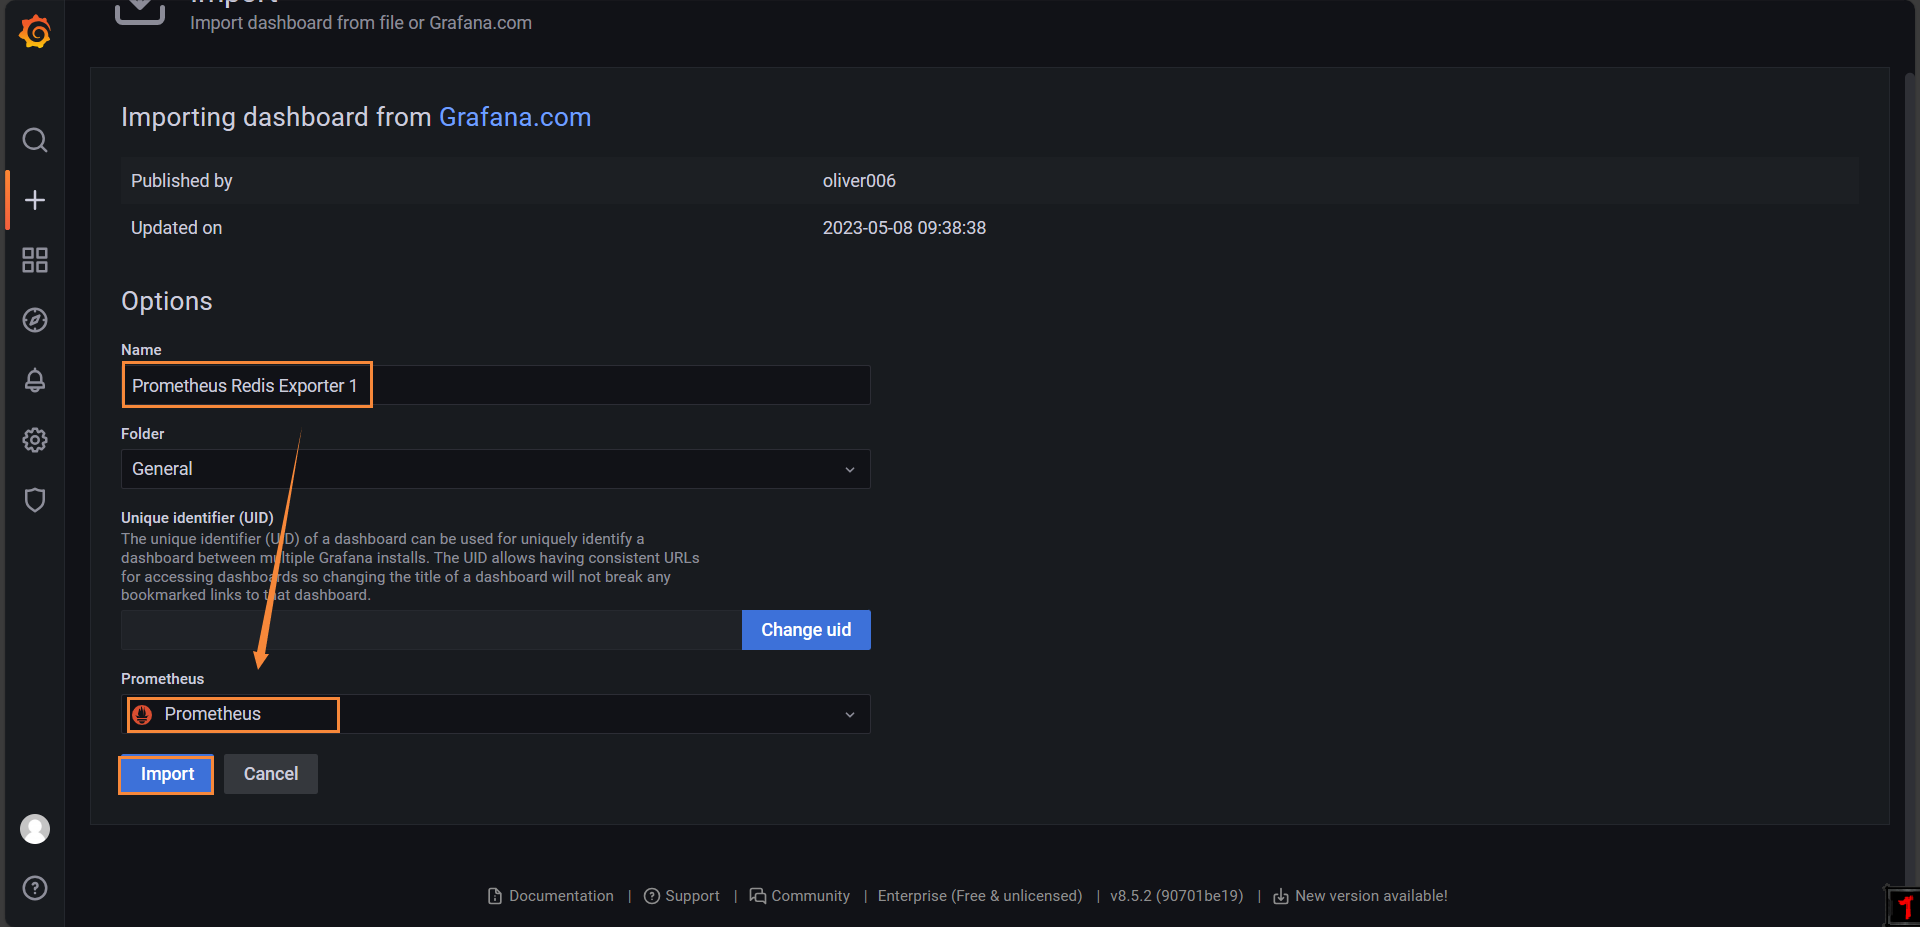
Task: Click the publisher name oliver006
Action: [x=859, y=181]
